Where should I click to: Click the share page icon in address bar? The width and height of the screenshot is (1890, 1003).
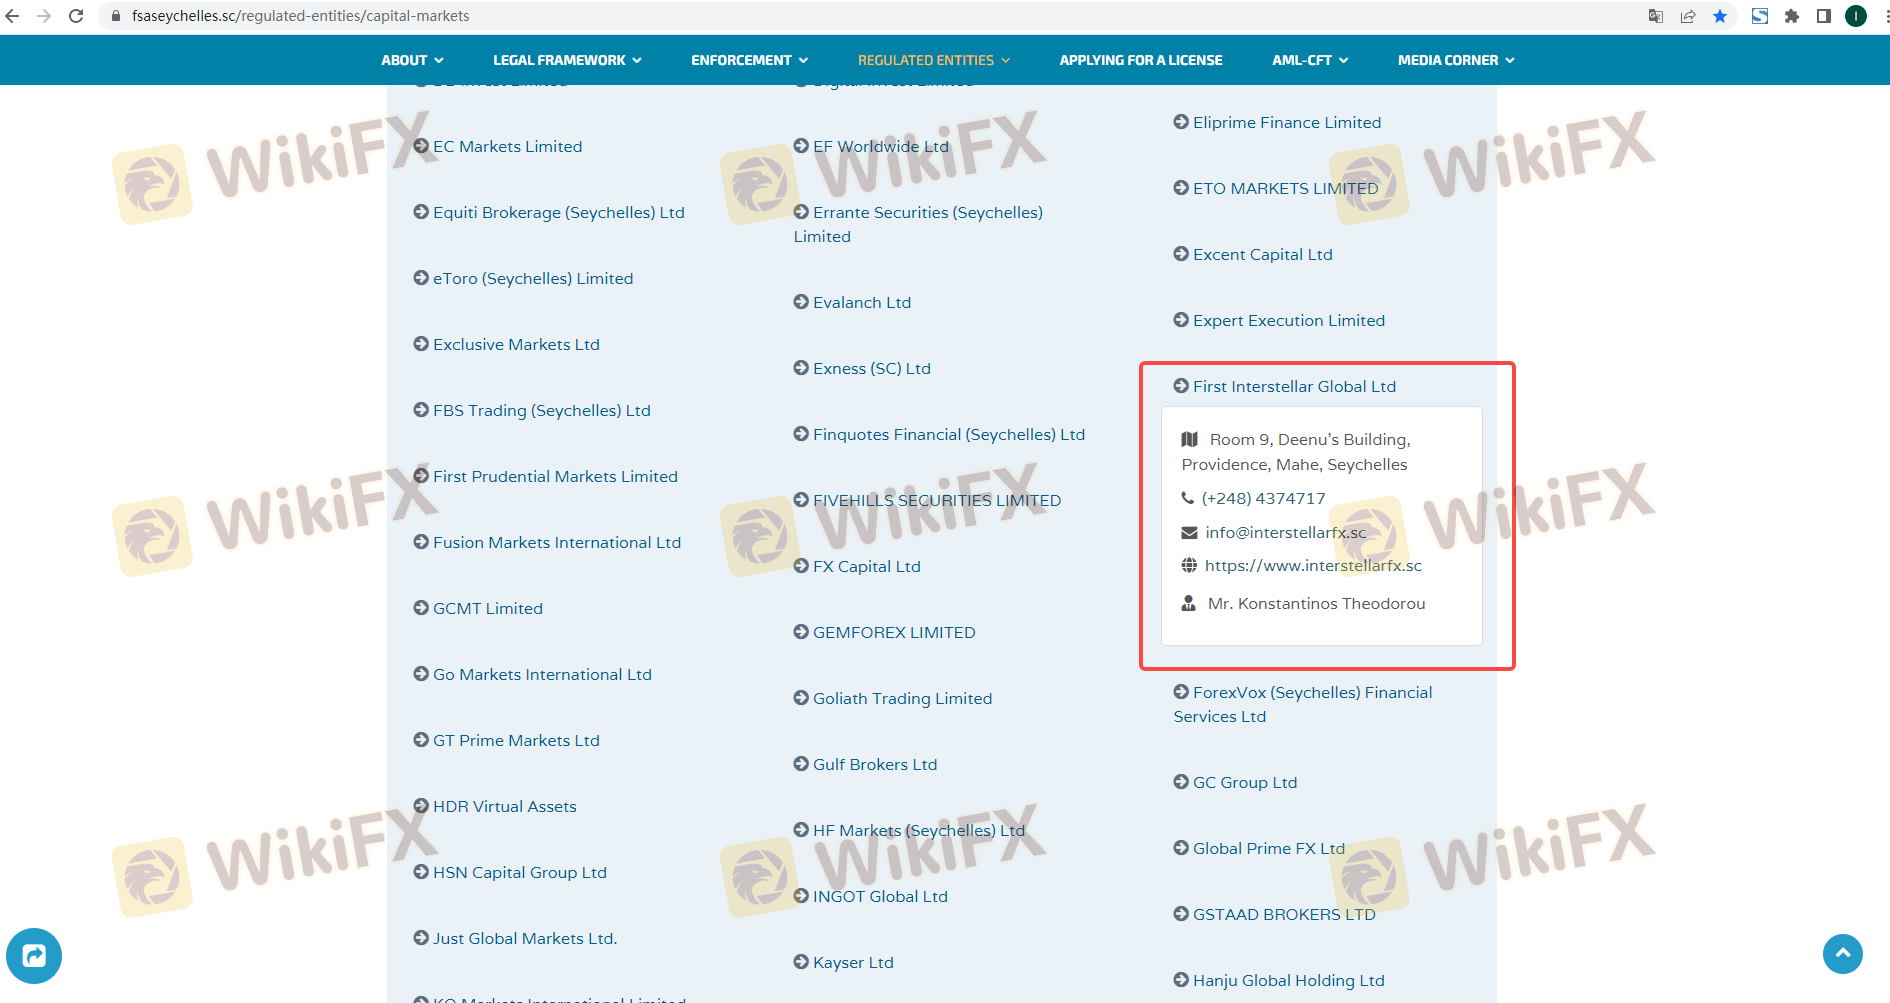(x=1688, y=16)
